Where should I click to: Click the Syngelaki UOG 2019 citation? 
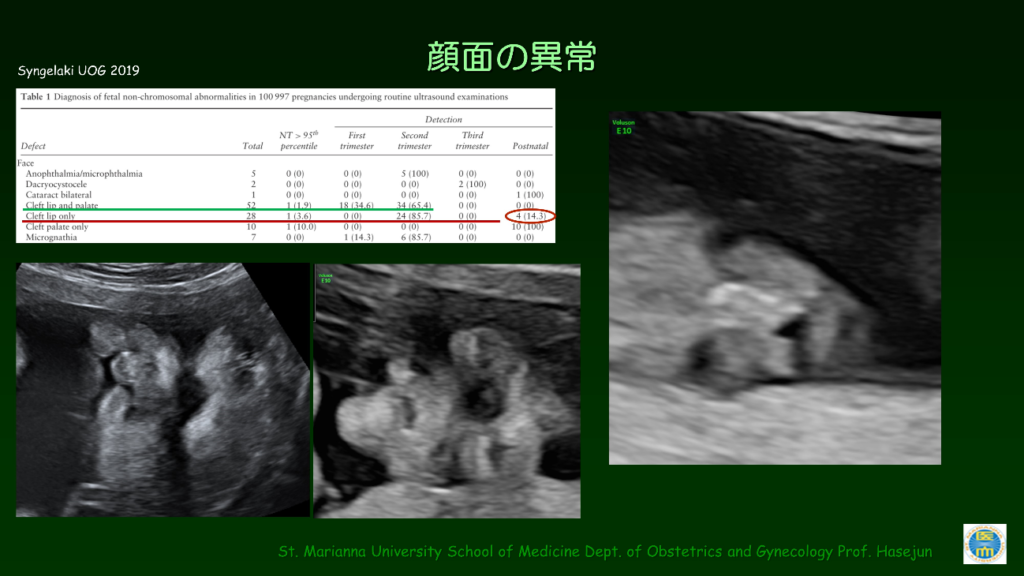tap(79, 71)
